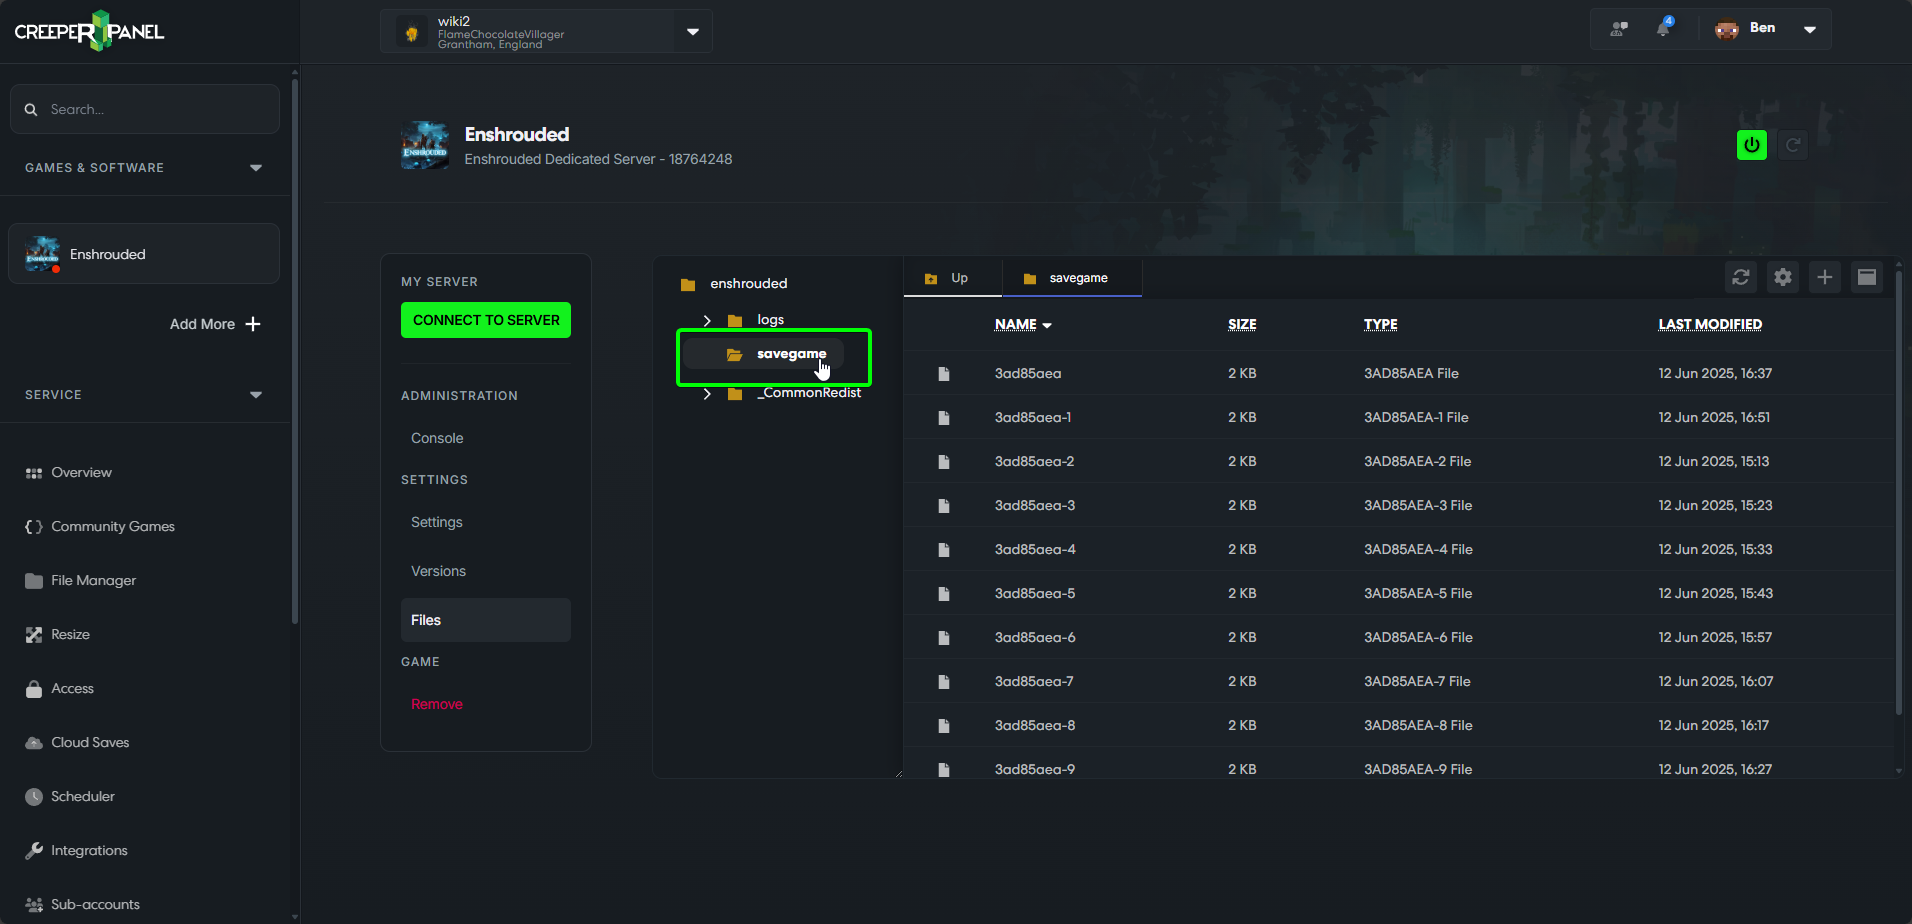The image size is (1912, 924).
Task: Click the Cloud Saves cloud icon
Action: pos(34,743)
